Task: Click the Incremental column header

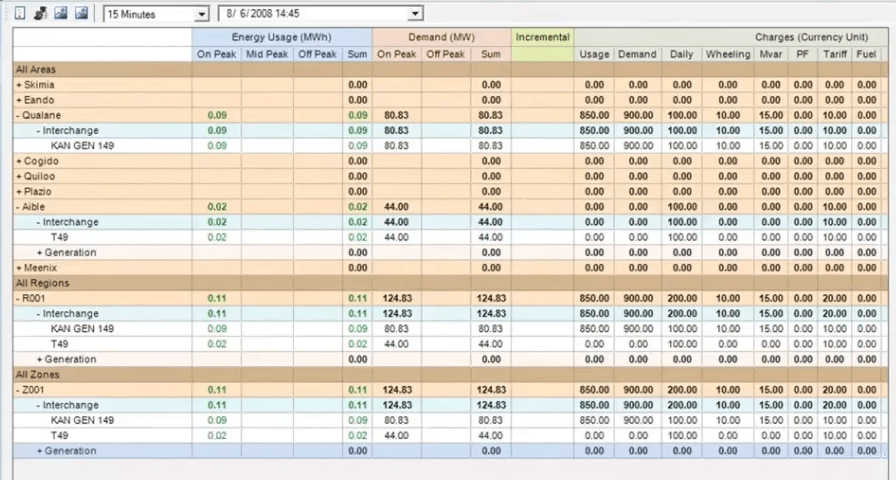Action: tap(543, 37)
